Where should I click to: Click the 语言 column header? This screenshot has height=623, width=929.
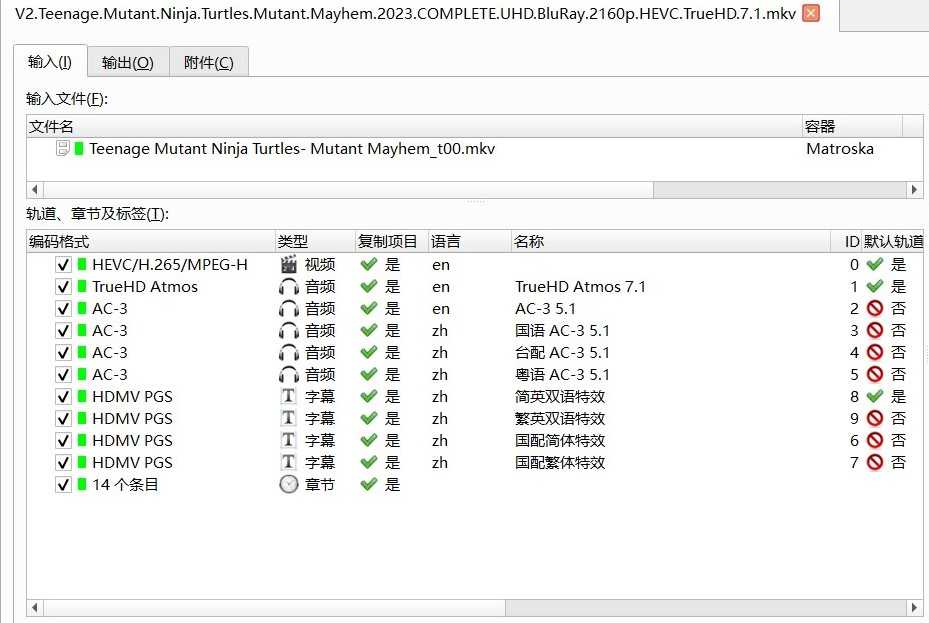point(469,242)
